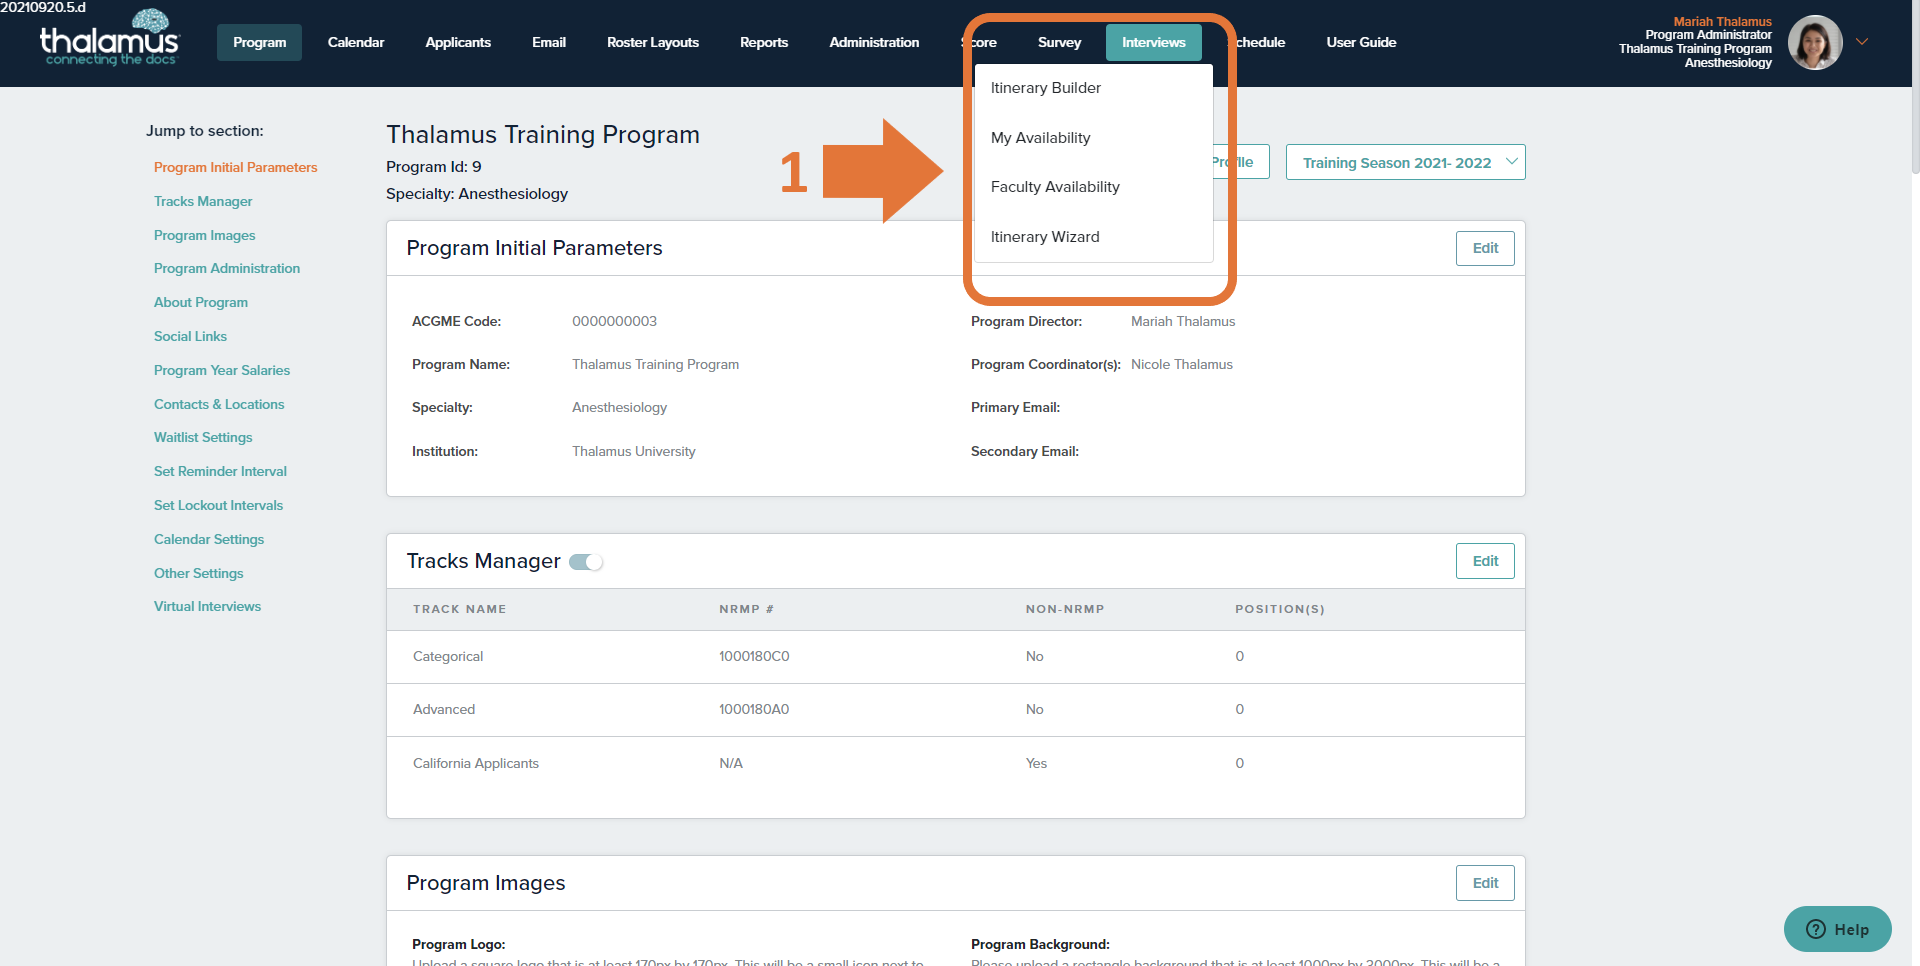
Task: Jump to Social Links
Action: [x=190, y=337]
